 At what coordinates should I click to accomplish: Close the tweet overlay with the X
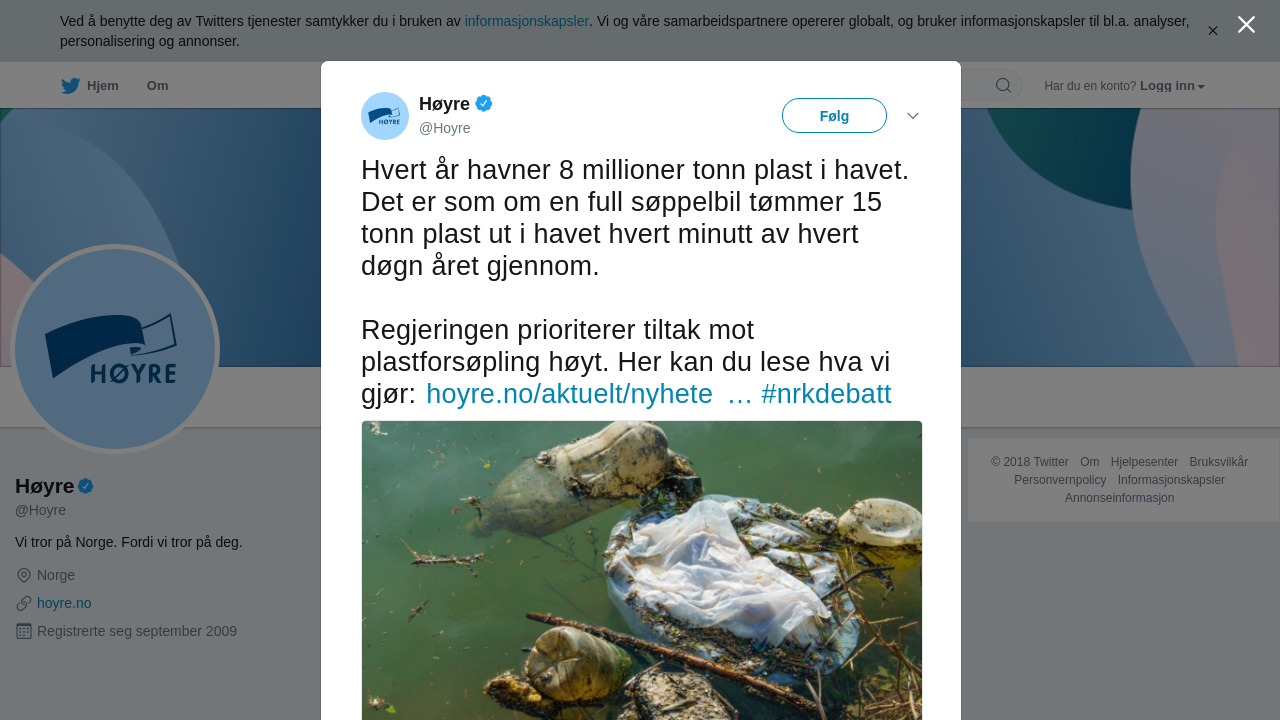coord(1246,24)
